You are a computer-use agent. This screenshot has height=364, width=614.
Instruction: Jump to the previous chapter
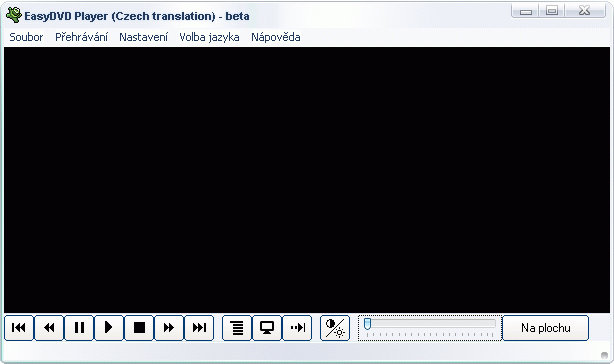19,328
